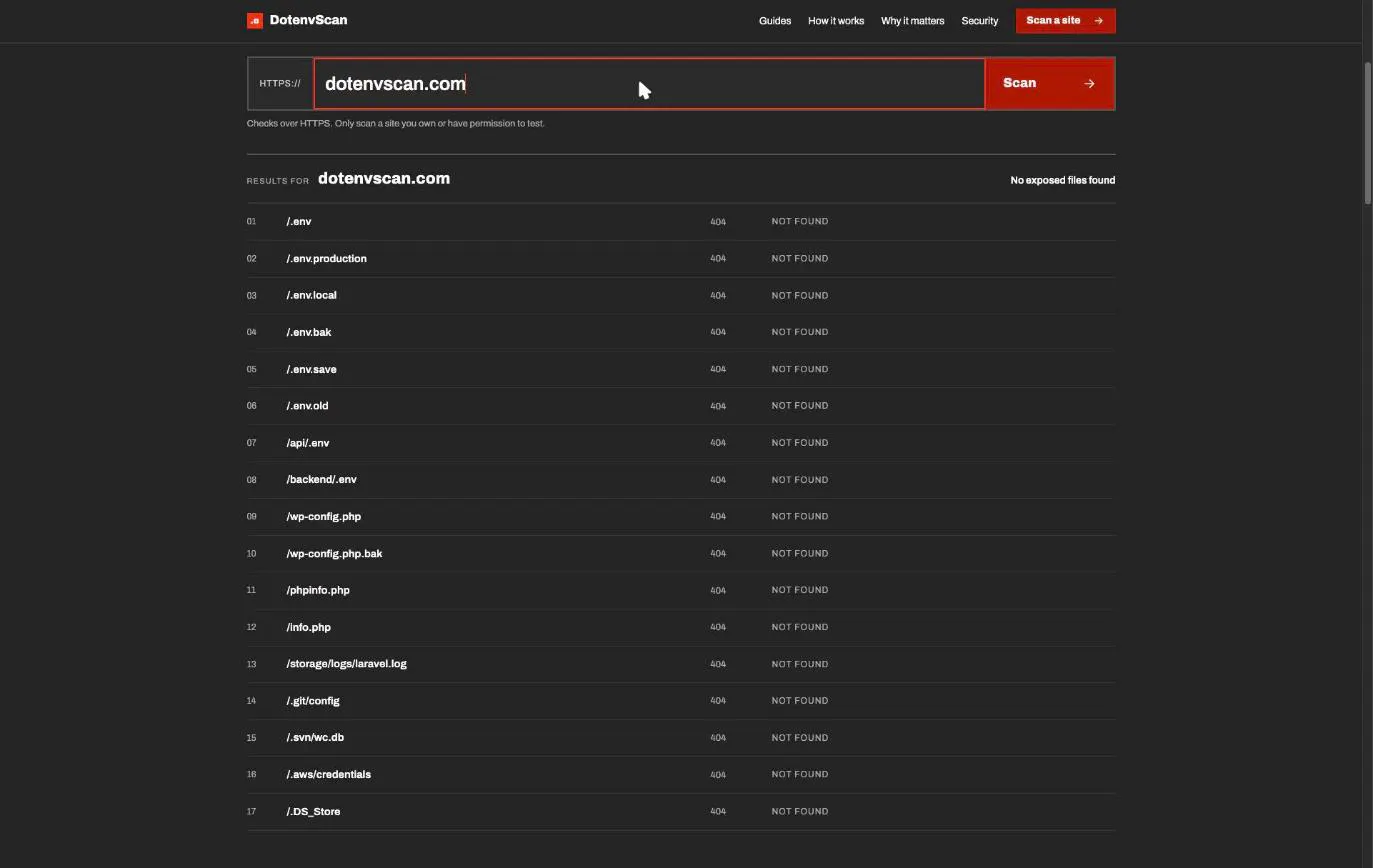Viewport: 1373px width, 868px height.
Task: Click the dotenvscan.com results heading
Action: (384, 179)
